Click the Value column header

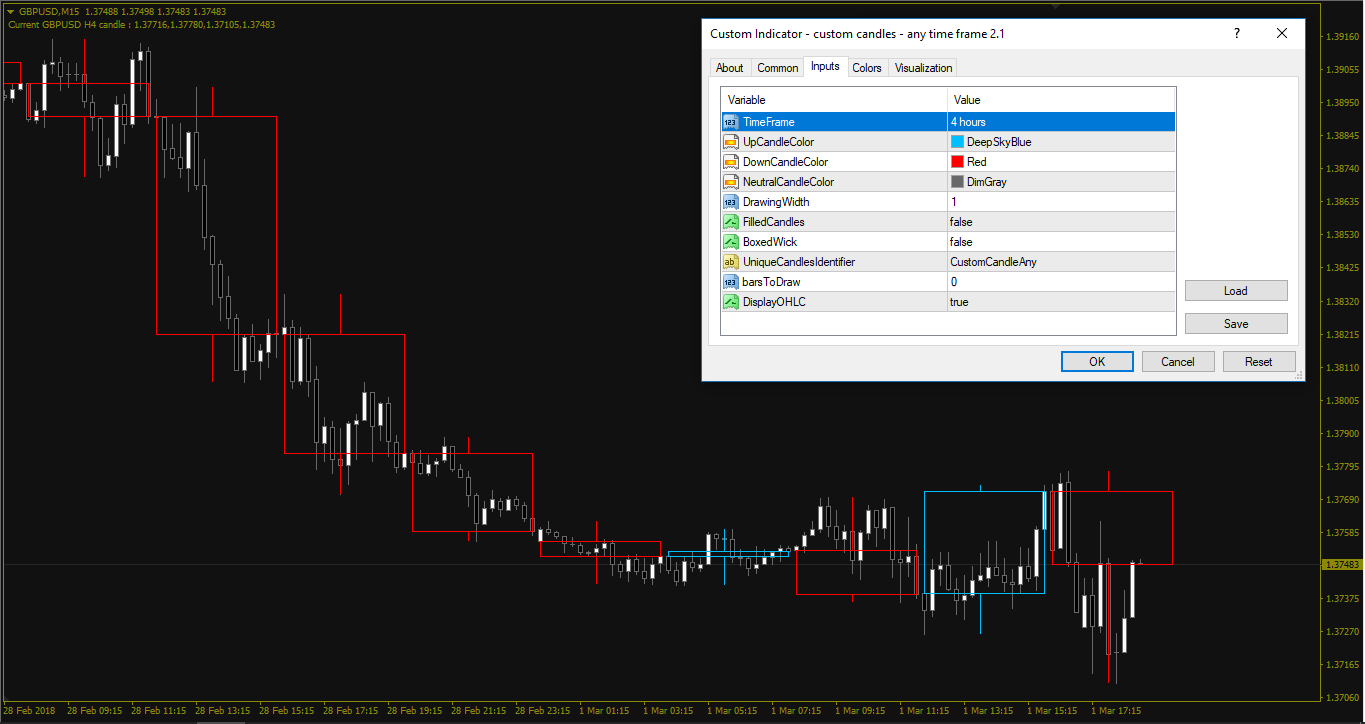(1061, 100)
